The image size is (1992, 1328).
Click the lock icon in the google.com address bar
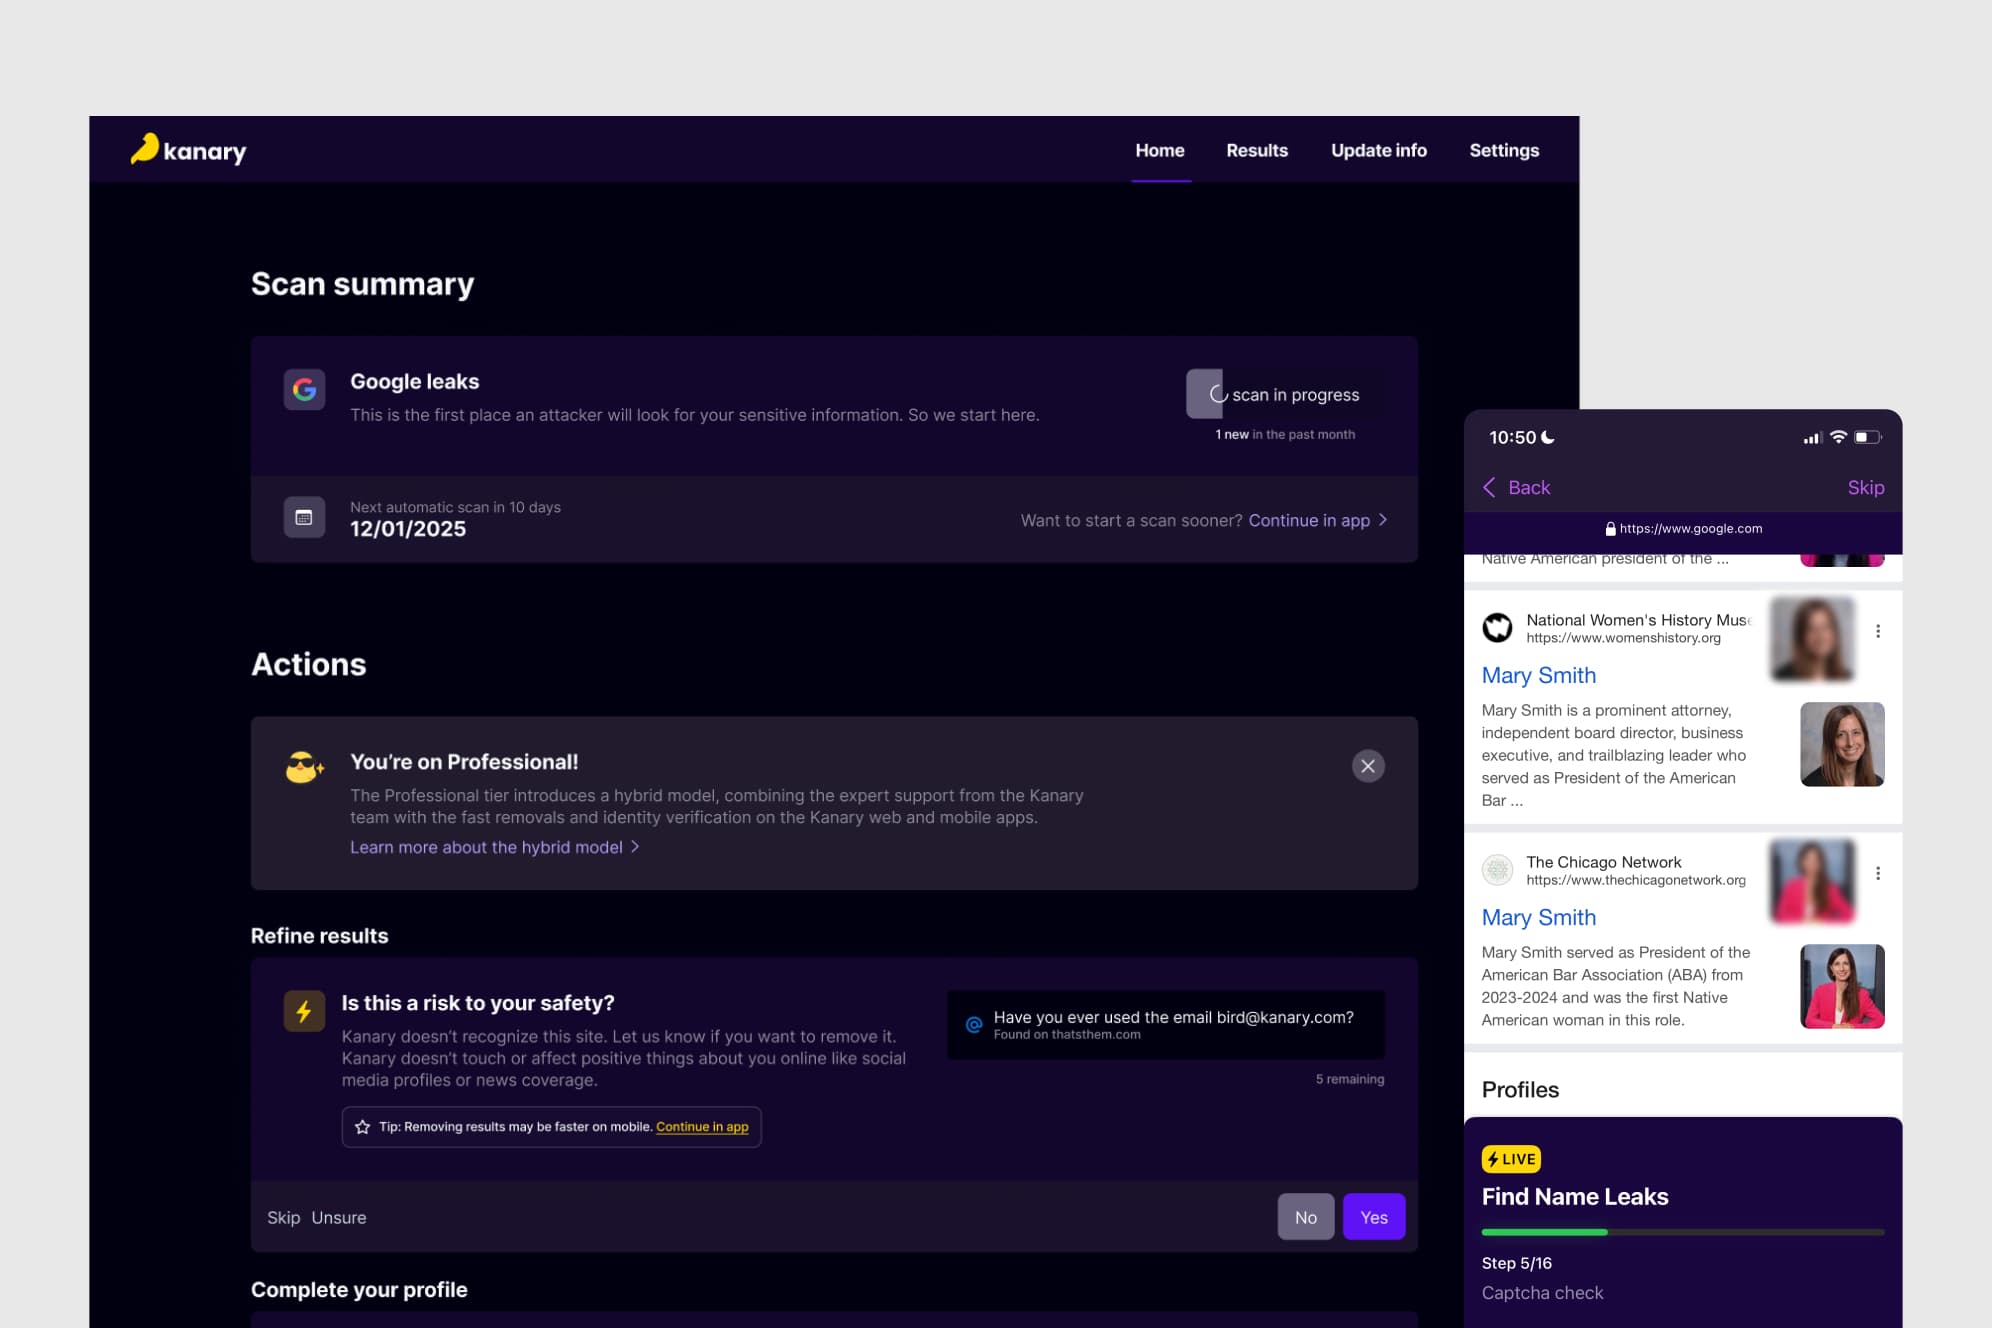[1611, 528]
